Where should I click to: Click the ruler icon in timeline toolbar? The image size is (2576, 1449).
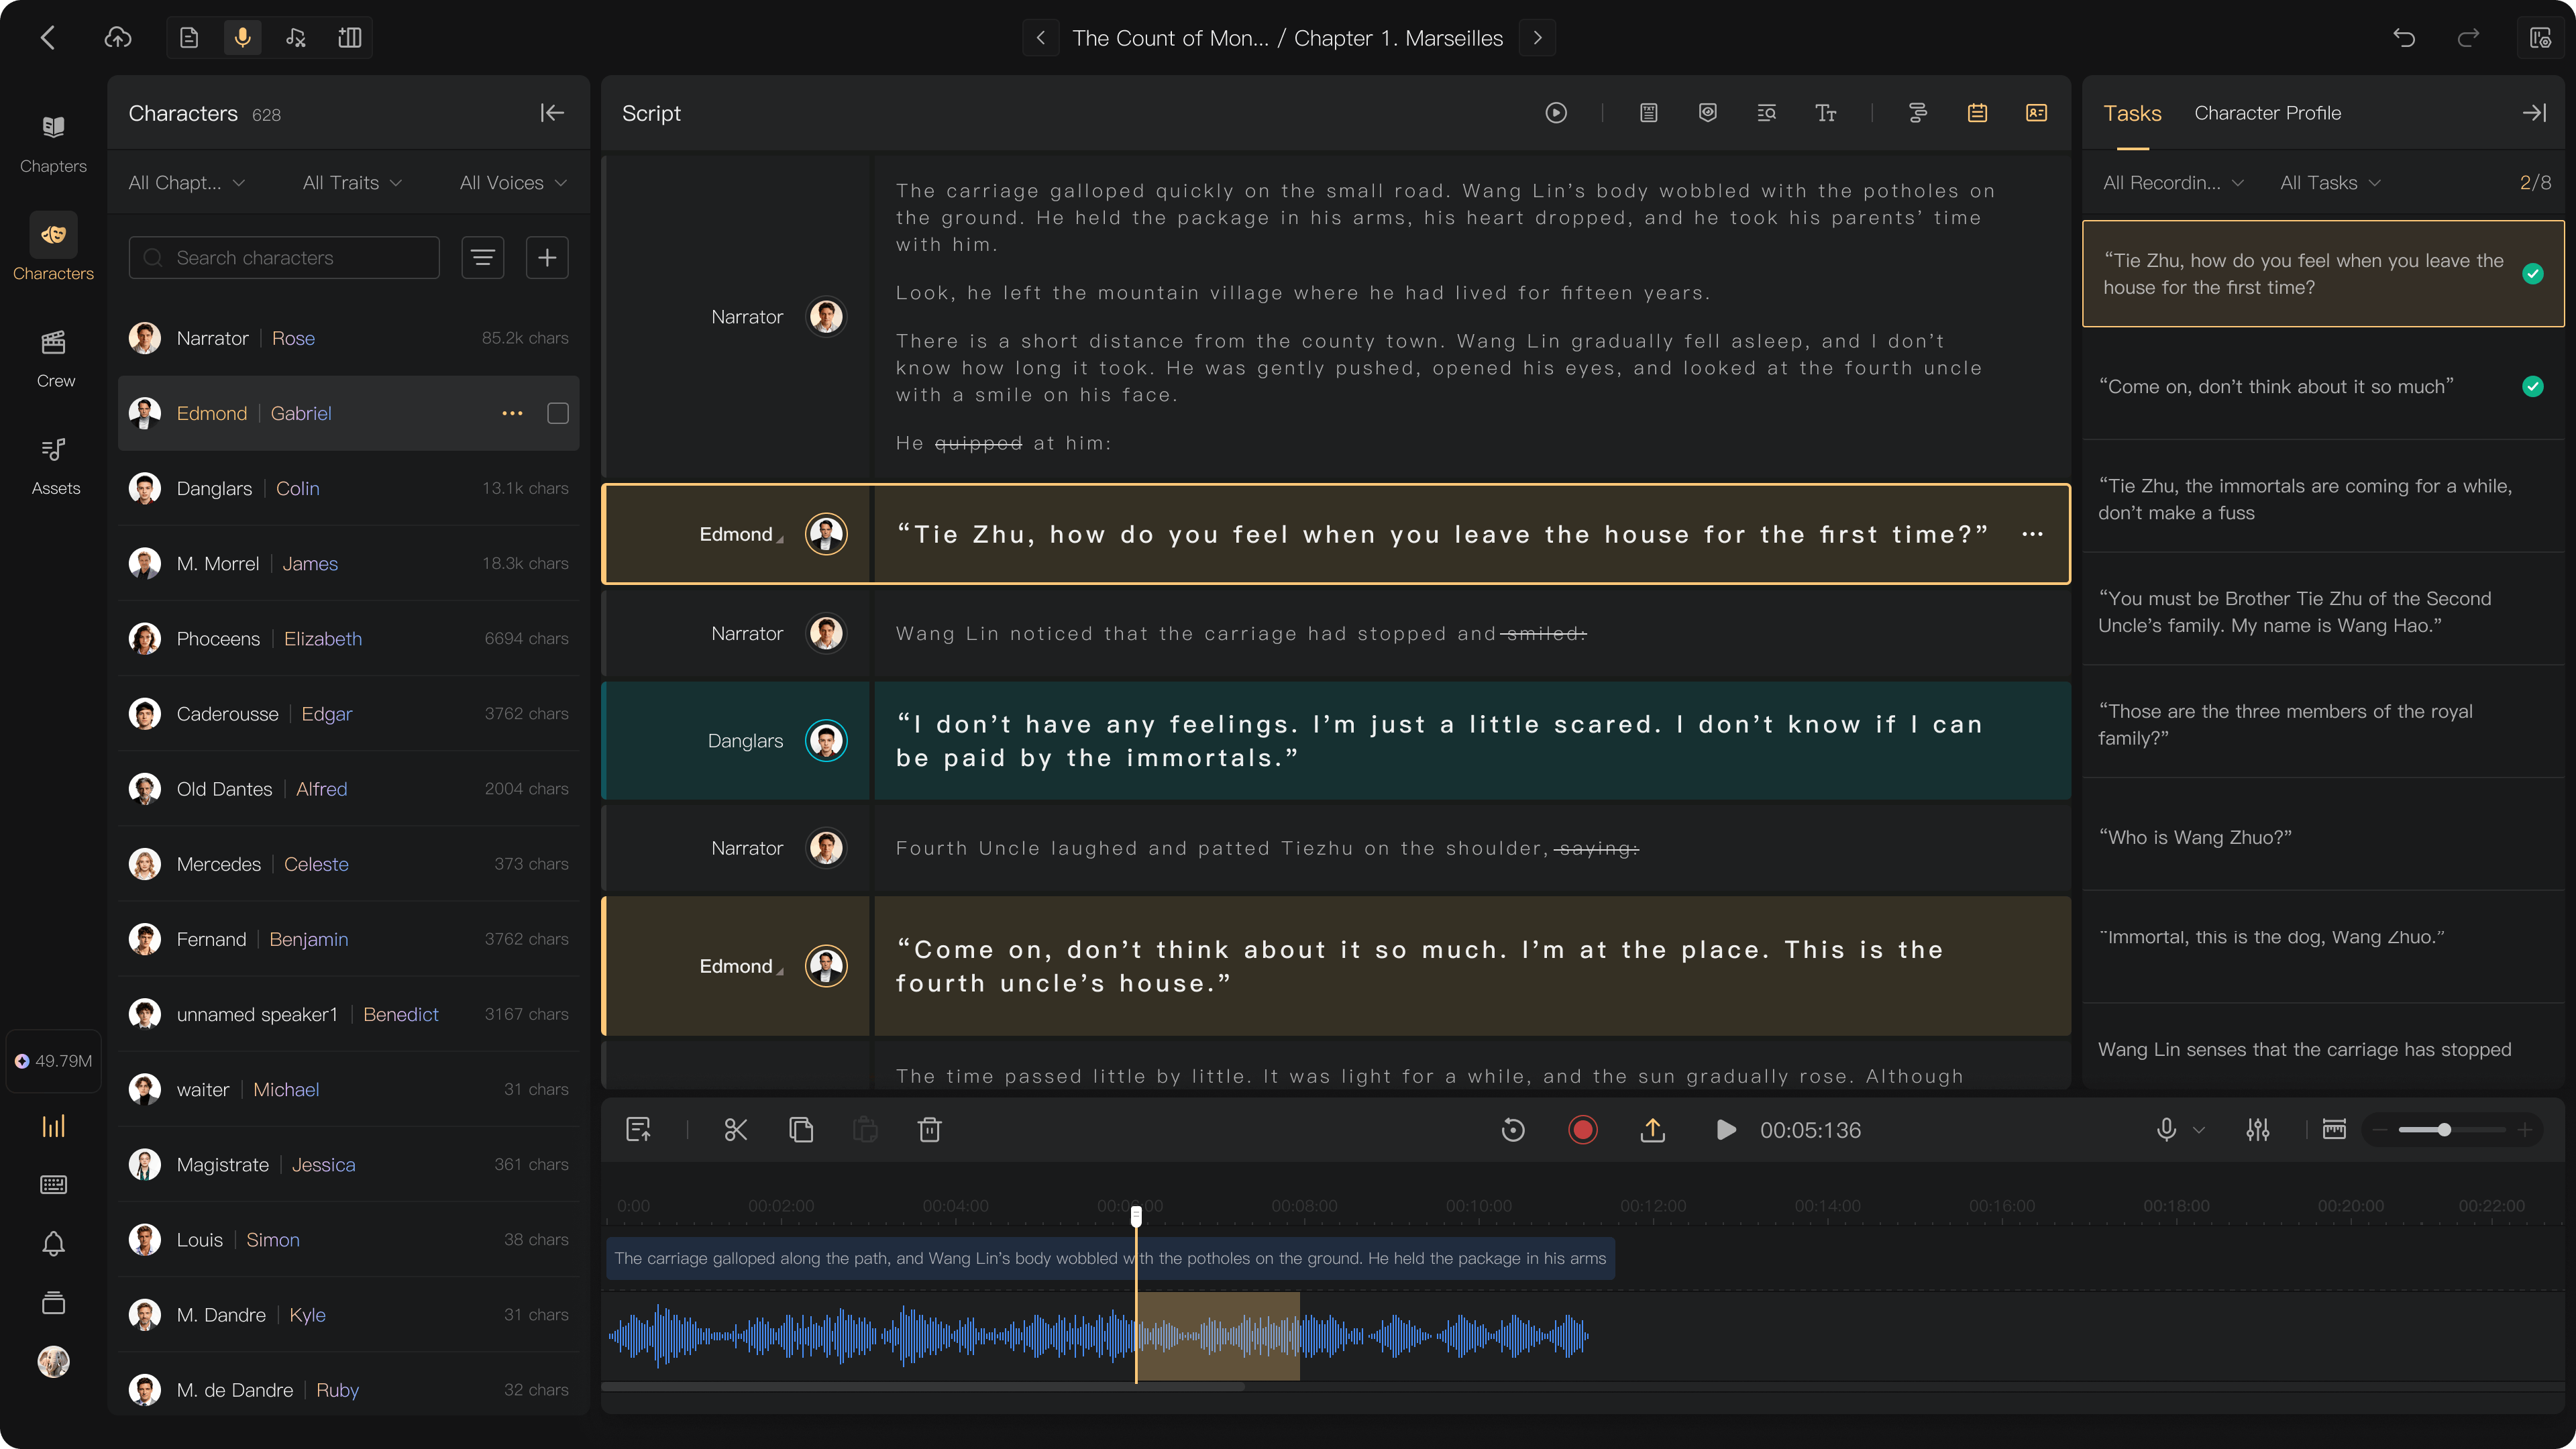tap(2334, 1130)
